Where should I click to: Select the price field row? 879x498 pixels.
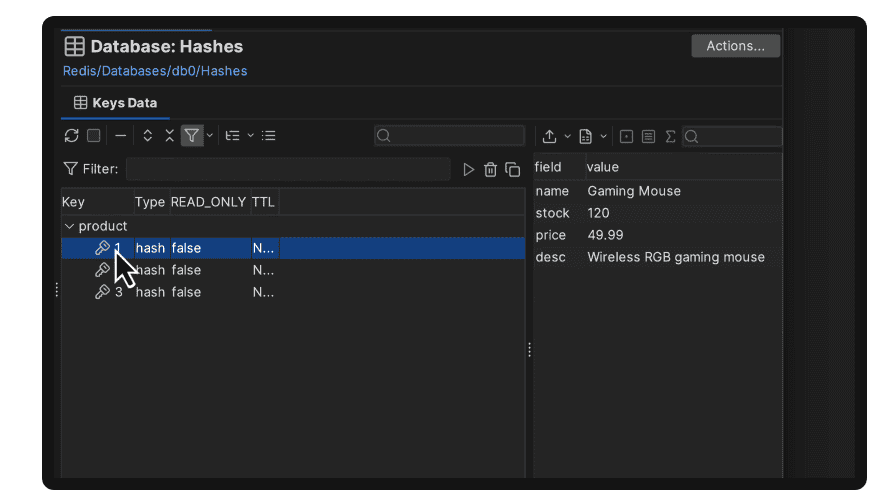pos(658,235)
